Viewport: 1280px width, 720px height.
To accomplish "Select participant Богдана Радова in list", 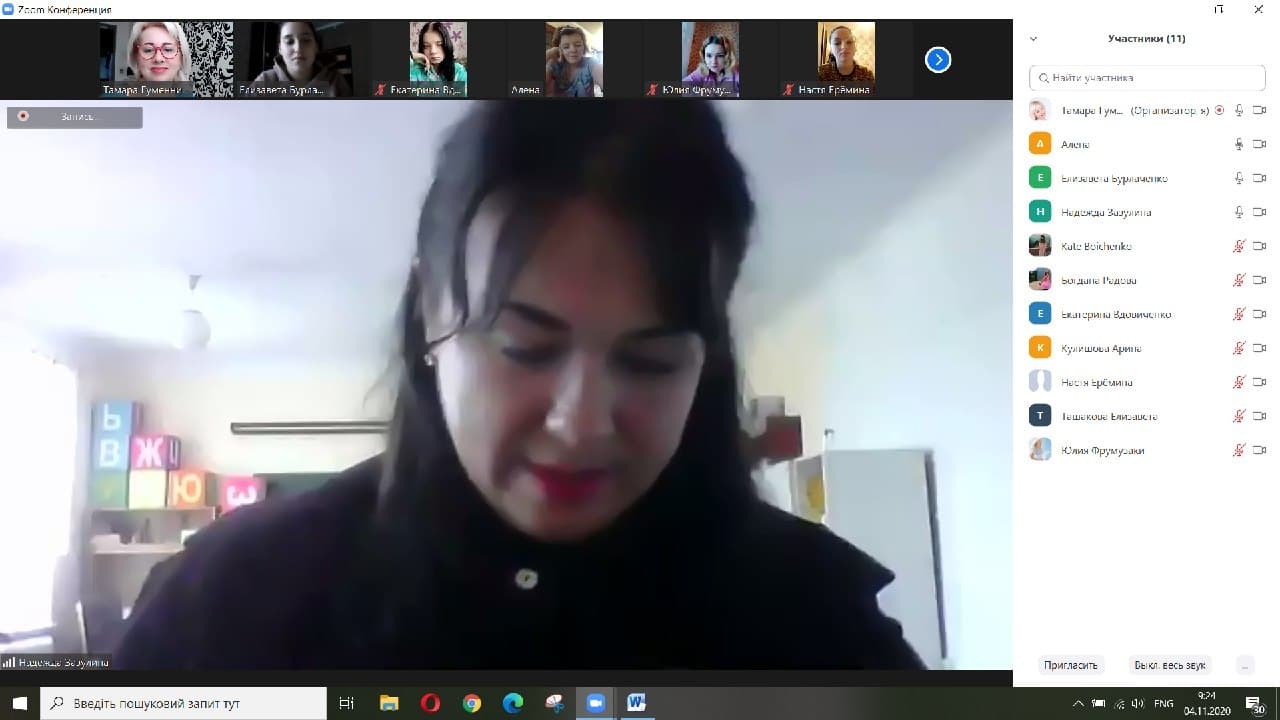I will pyautogui.click(x=1147, y=280).
